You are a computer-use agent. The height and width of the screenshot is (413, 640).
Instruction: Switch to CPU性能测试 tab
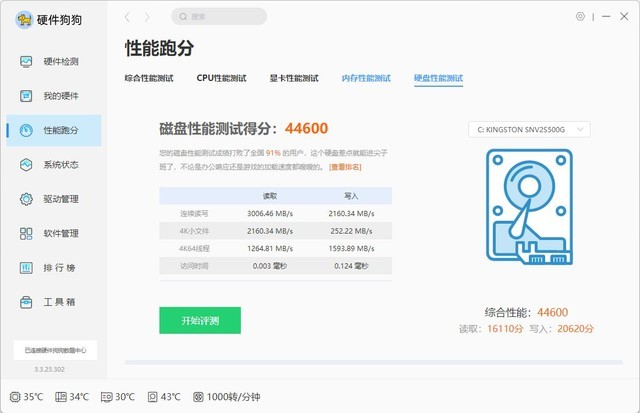click(221, 78)
